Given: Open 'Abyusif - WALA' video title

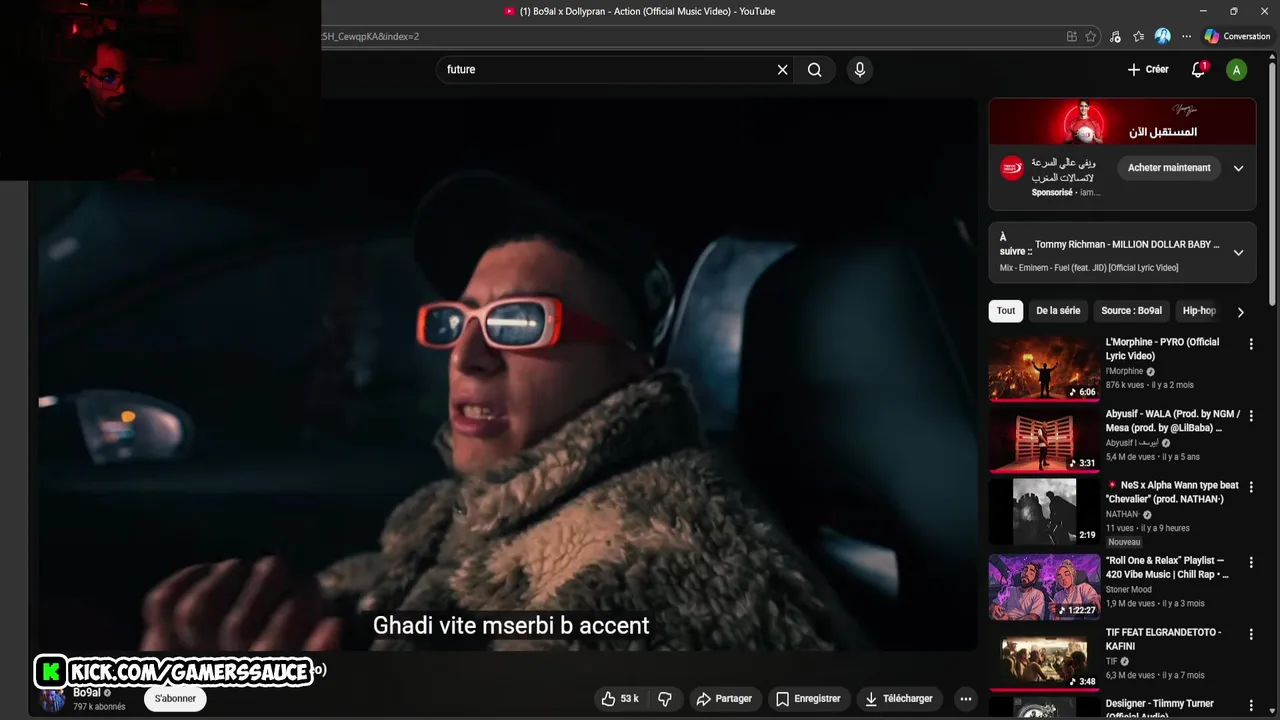Looking at the screenshot, I should point(1173,421).
